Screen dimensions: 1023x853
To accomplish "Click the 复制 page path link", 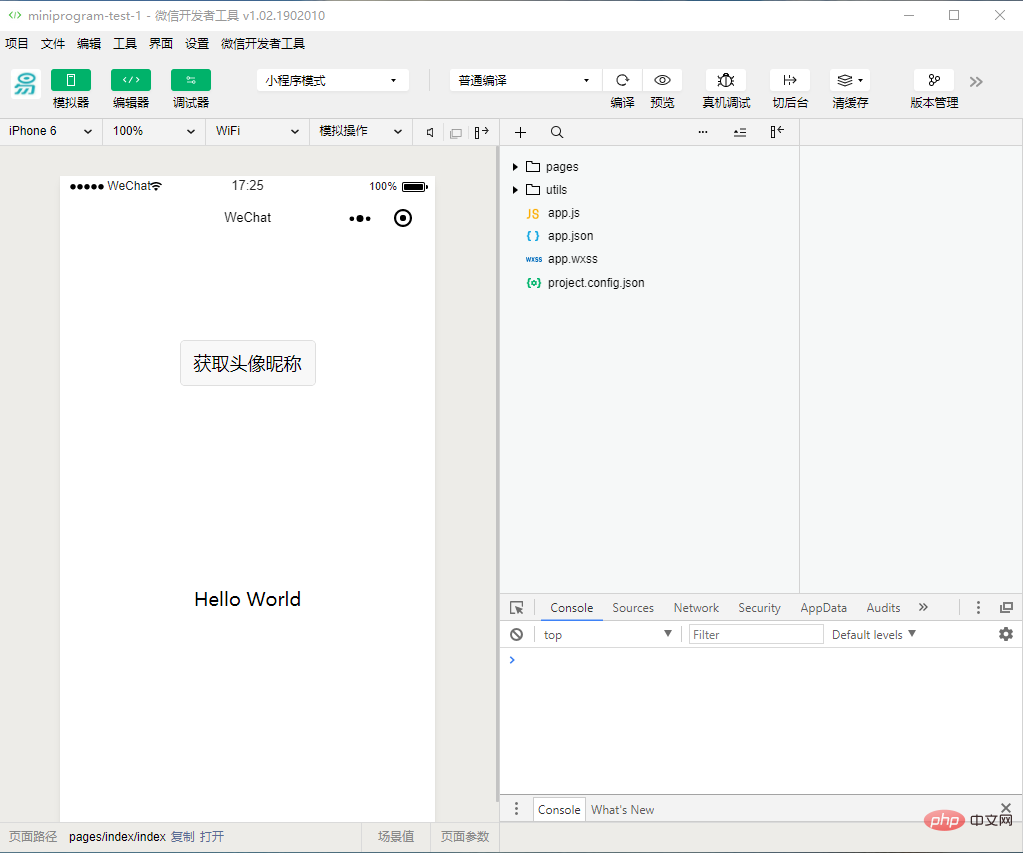I will point(183,837).
